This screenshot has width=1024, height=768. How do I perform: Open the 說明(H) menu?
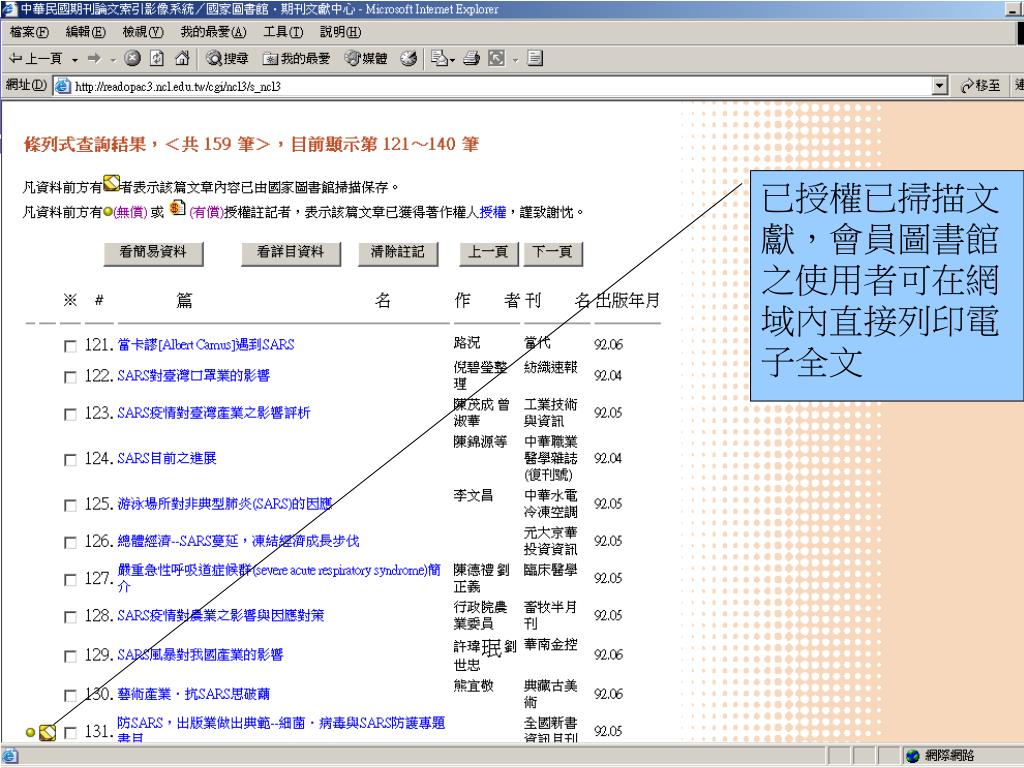coord(340,32)
